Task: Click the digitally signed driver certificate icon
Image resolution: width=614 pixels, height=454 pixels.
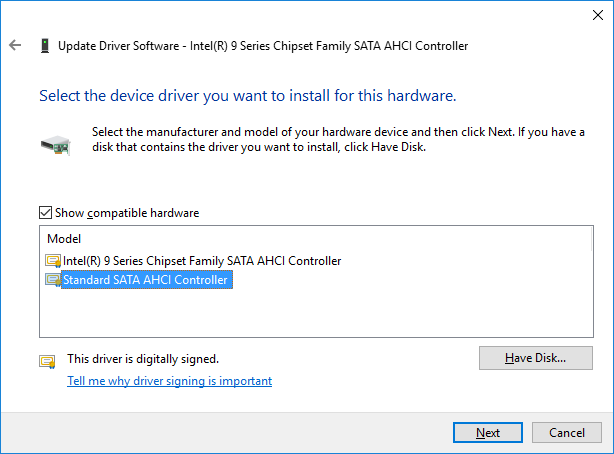Action: (x=47, y=361)
